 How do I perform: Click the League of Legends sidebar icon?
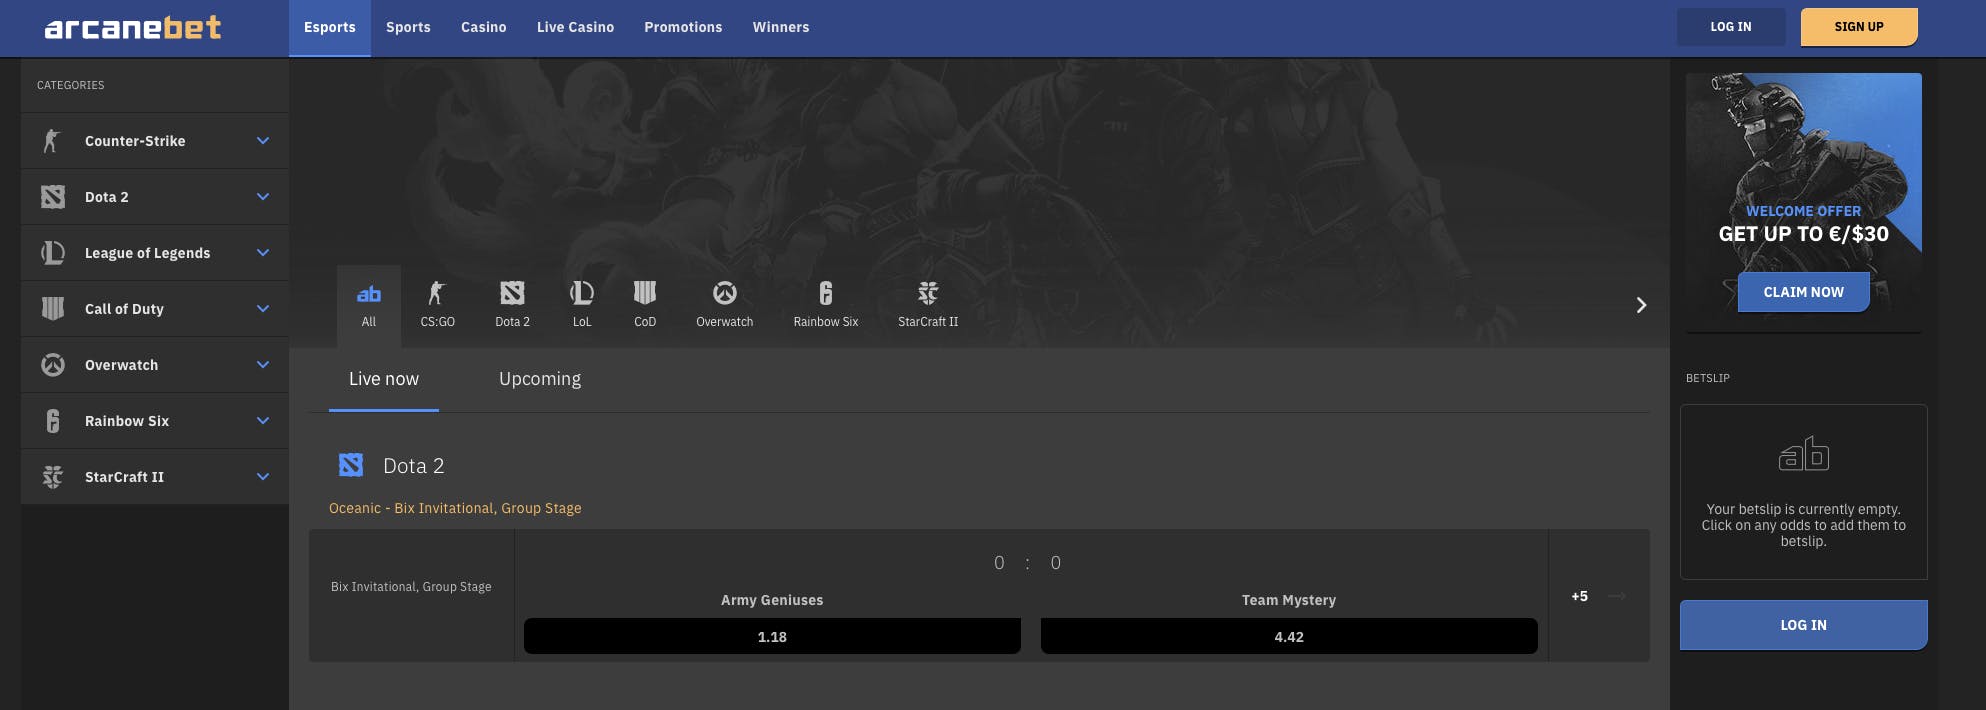[x=53, y=253]
